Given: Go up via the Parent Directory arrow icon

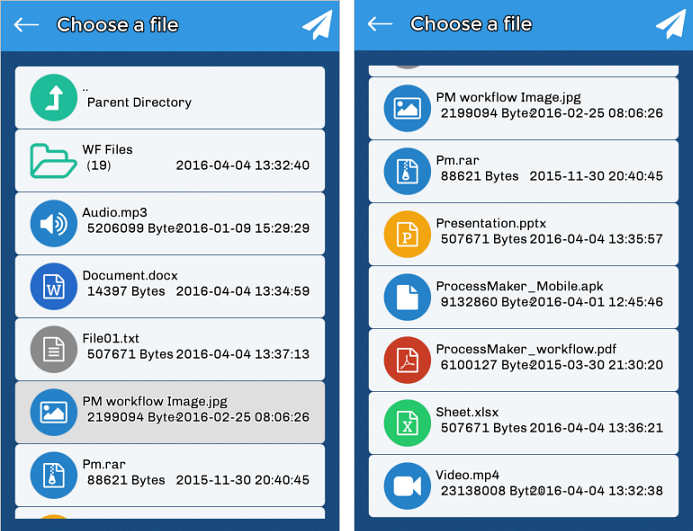Looking at the screenshot, I should click(x=53, y=97).
